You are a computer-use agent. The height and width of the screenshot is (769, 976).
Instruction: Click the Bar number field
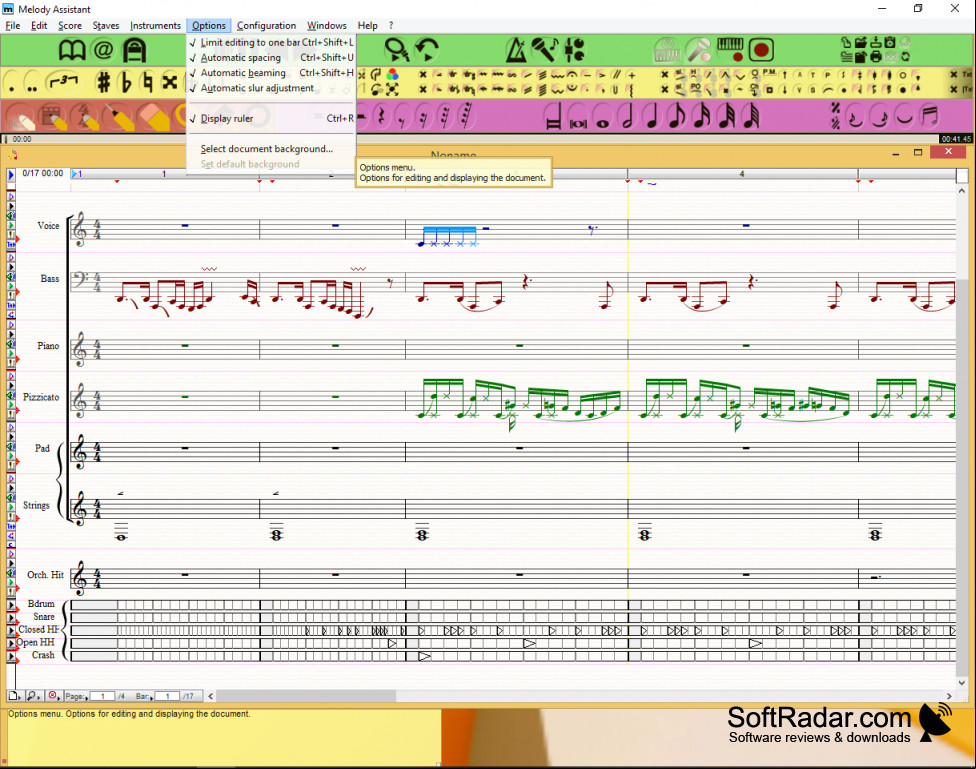(167, 696)
